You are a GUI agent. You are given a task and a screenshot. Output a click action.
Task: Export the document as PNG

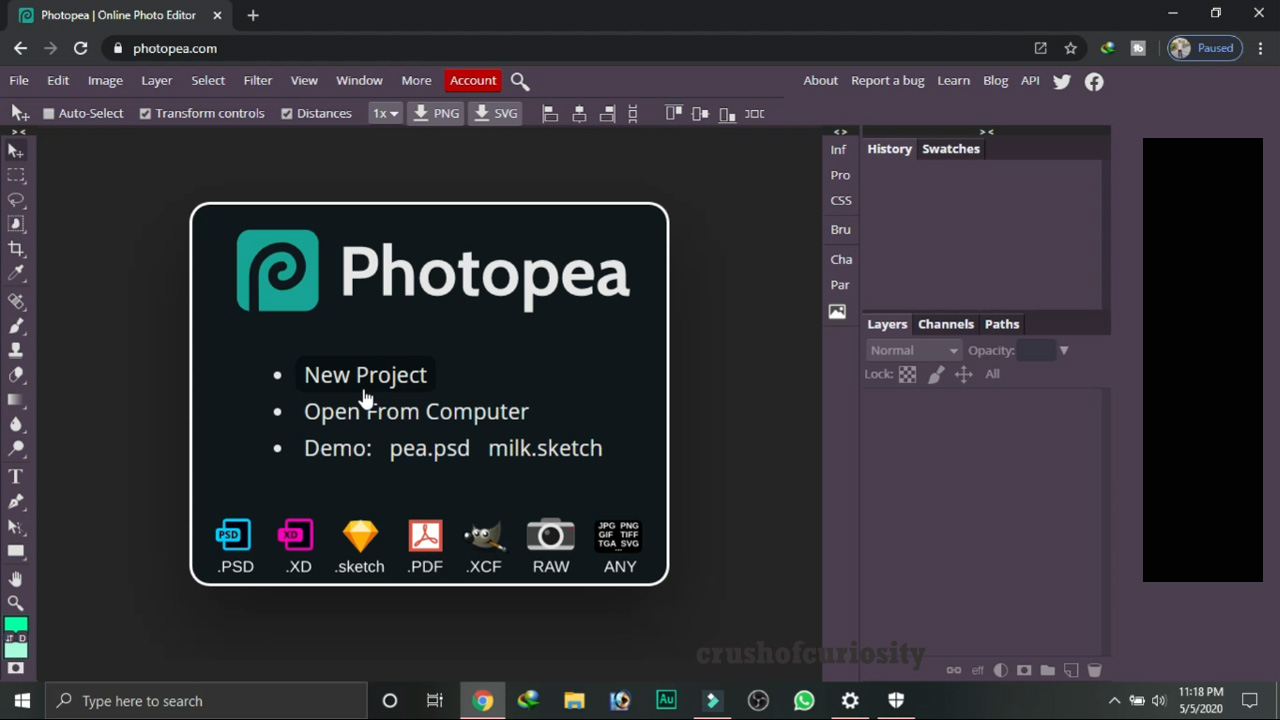436,113
